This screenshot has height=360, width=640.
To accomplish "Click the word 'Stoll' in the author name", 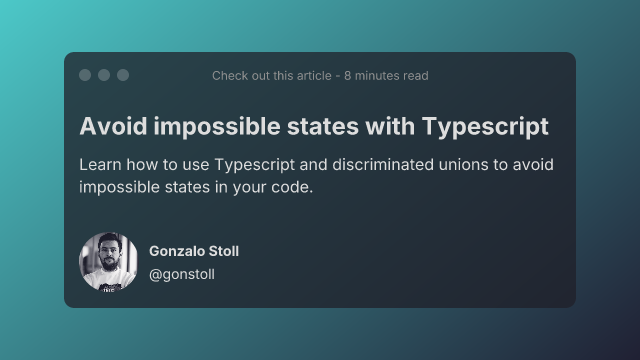I will click(x=224, y=251).
